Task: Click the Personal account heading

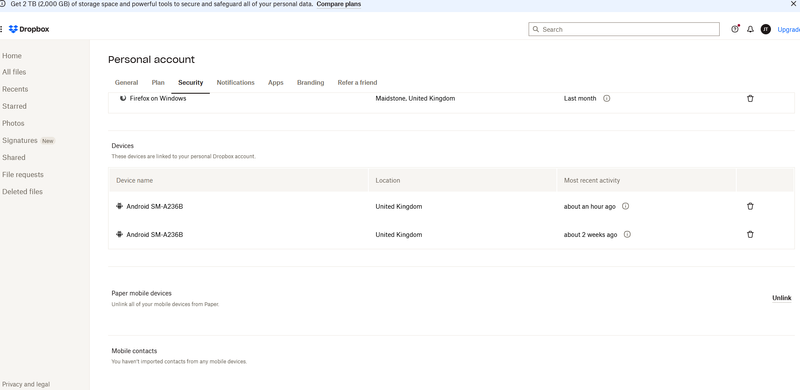Action: click(152, 60)
